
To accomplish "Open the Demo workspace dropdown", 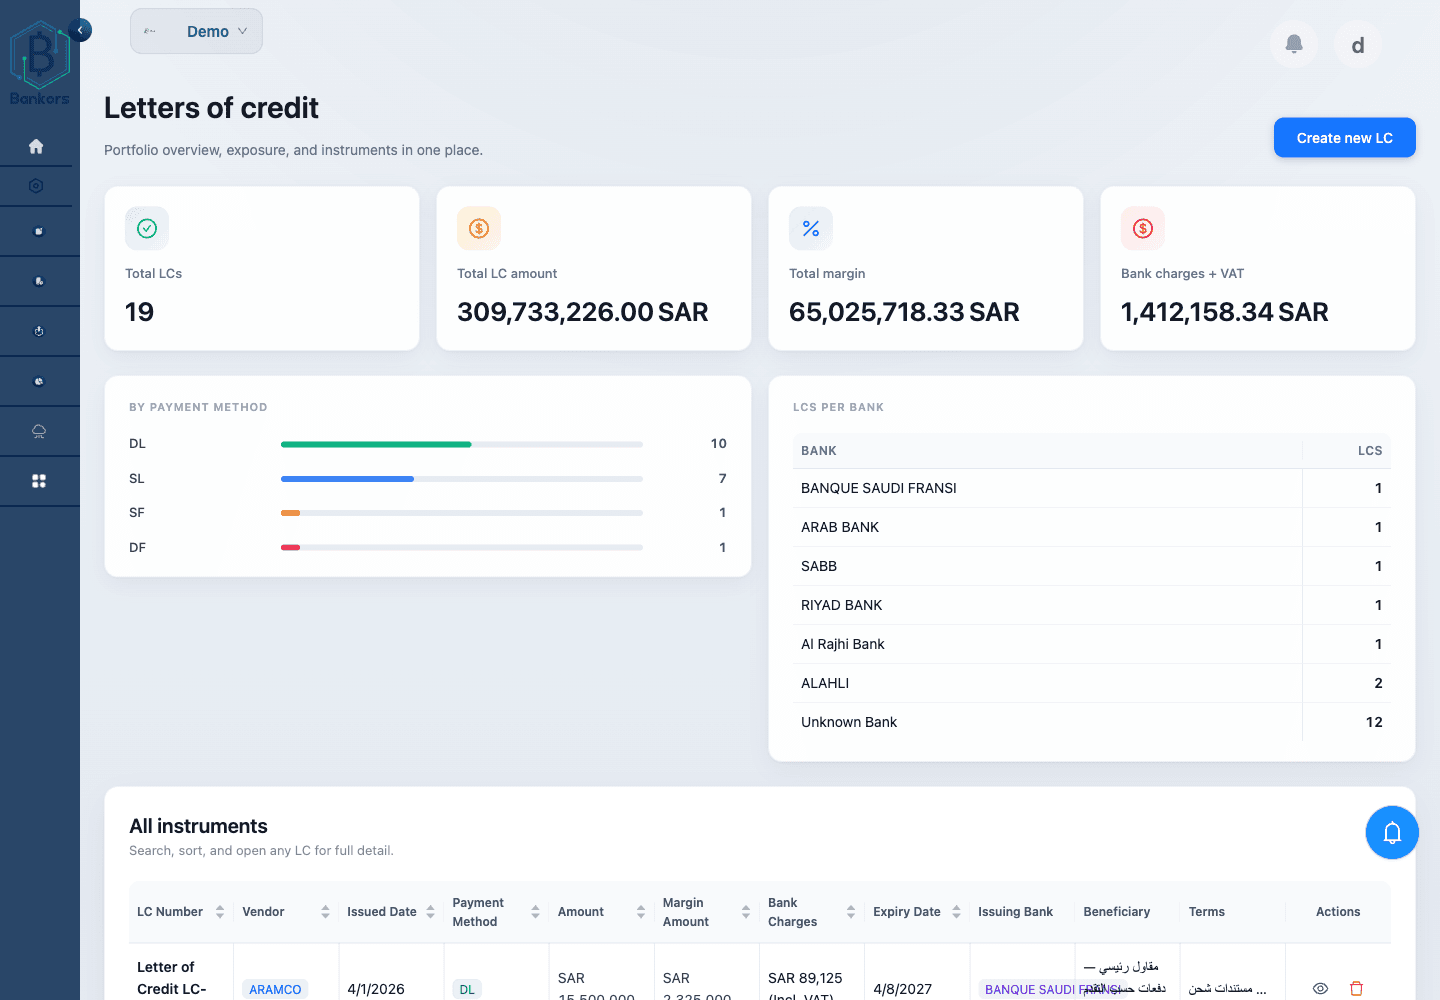I will pyautogui.click(x=196, y=31).
